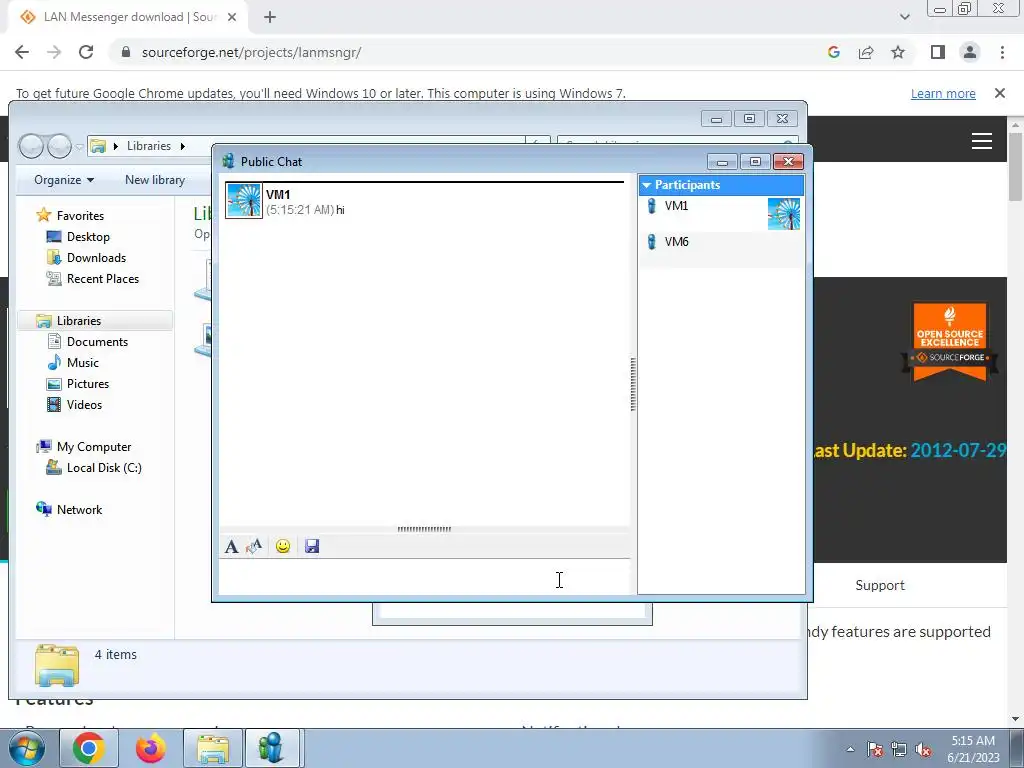The image size is (1024, 768).
Task: Collapse the Participants group arrow
Action: coord(647,185)
